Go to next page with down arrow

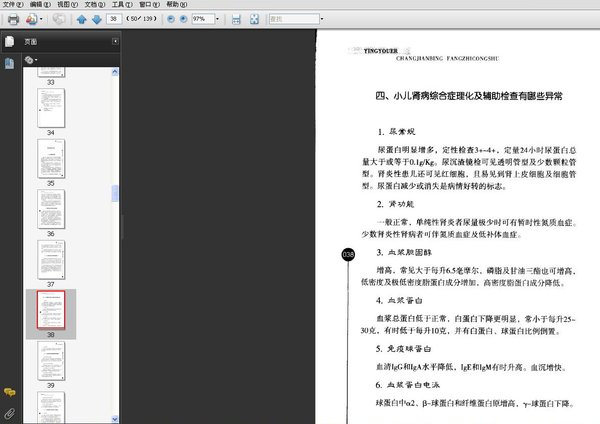96,19
